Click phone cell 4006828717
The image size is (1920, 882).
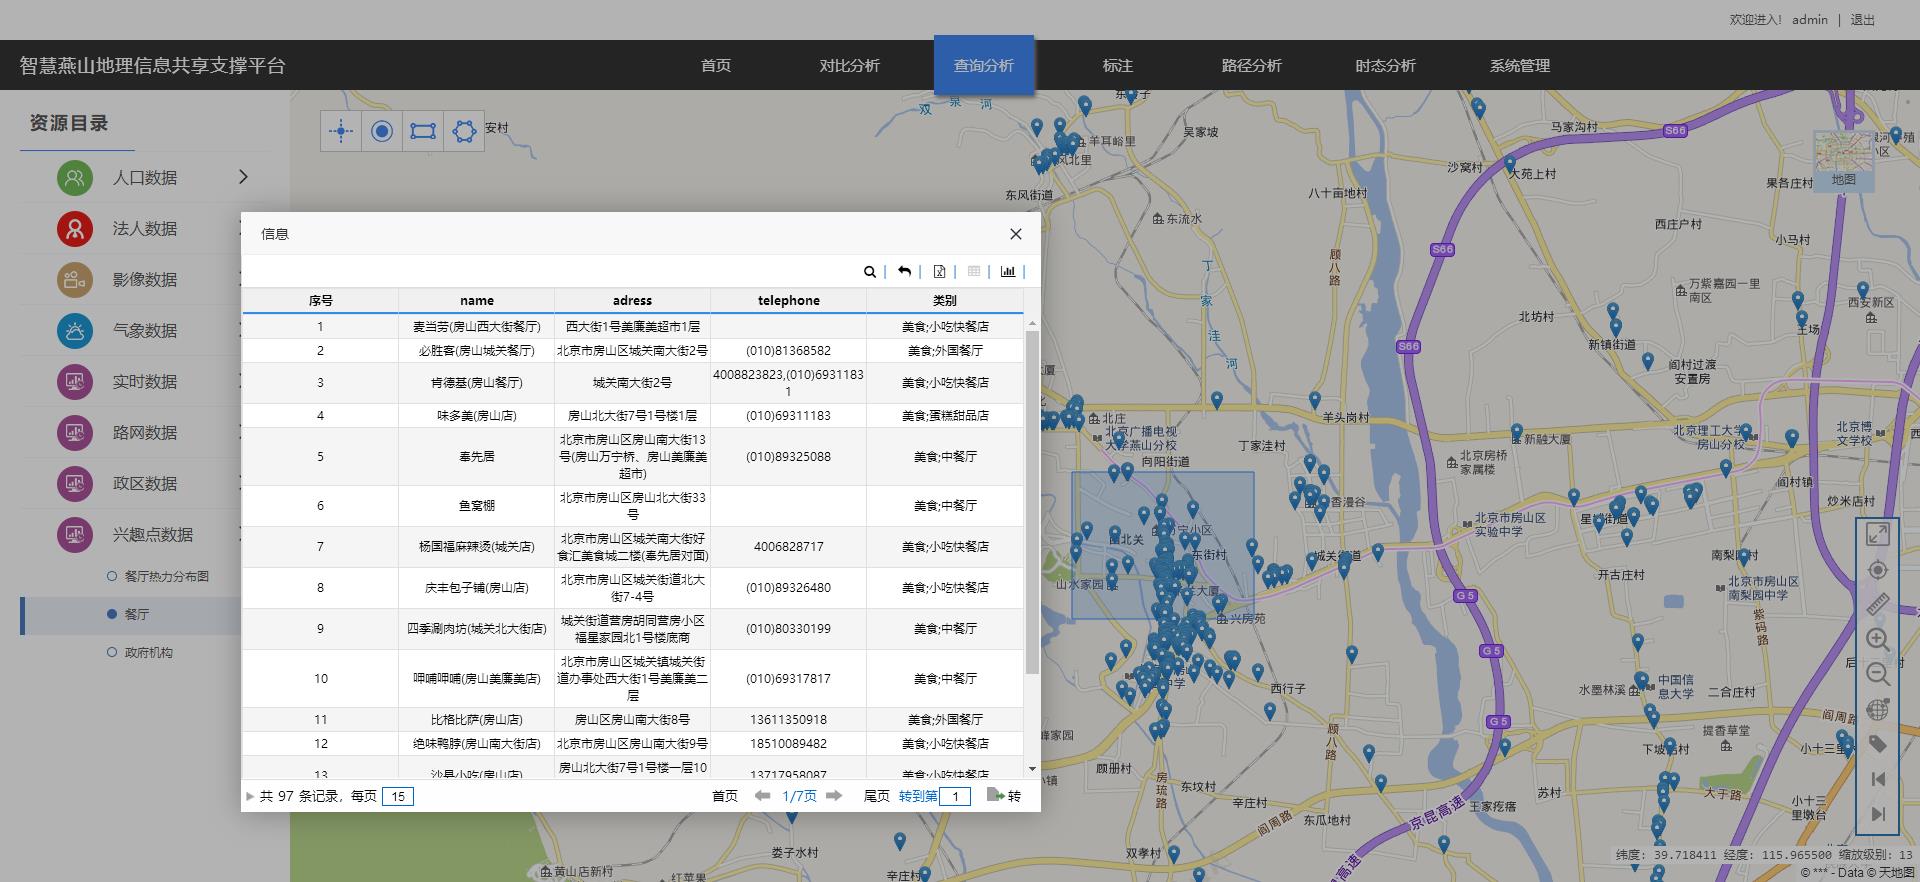pyautogui.click(x=789, y=547)
